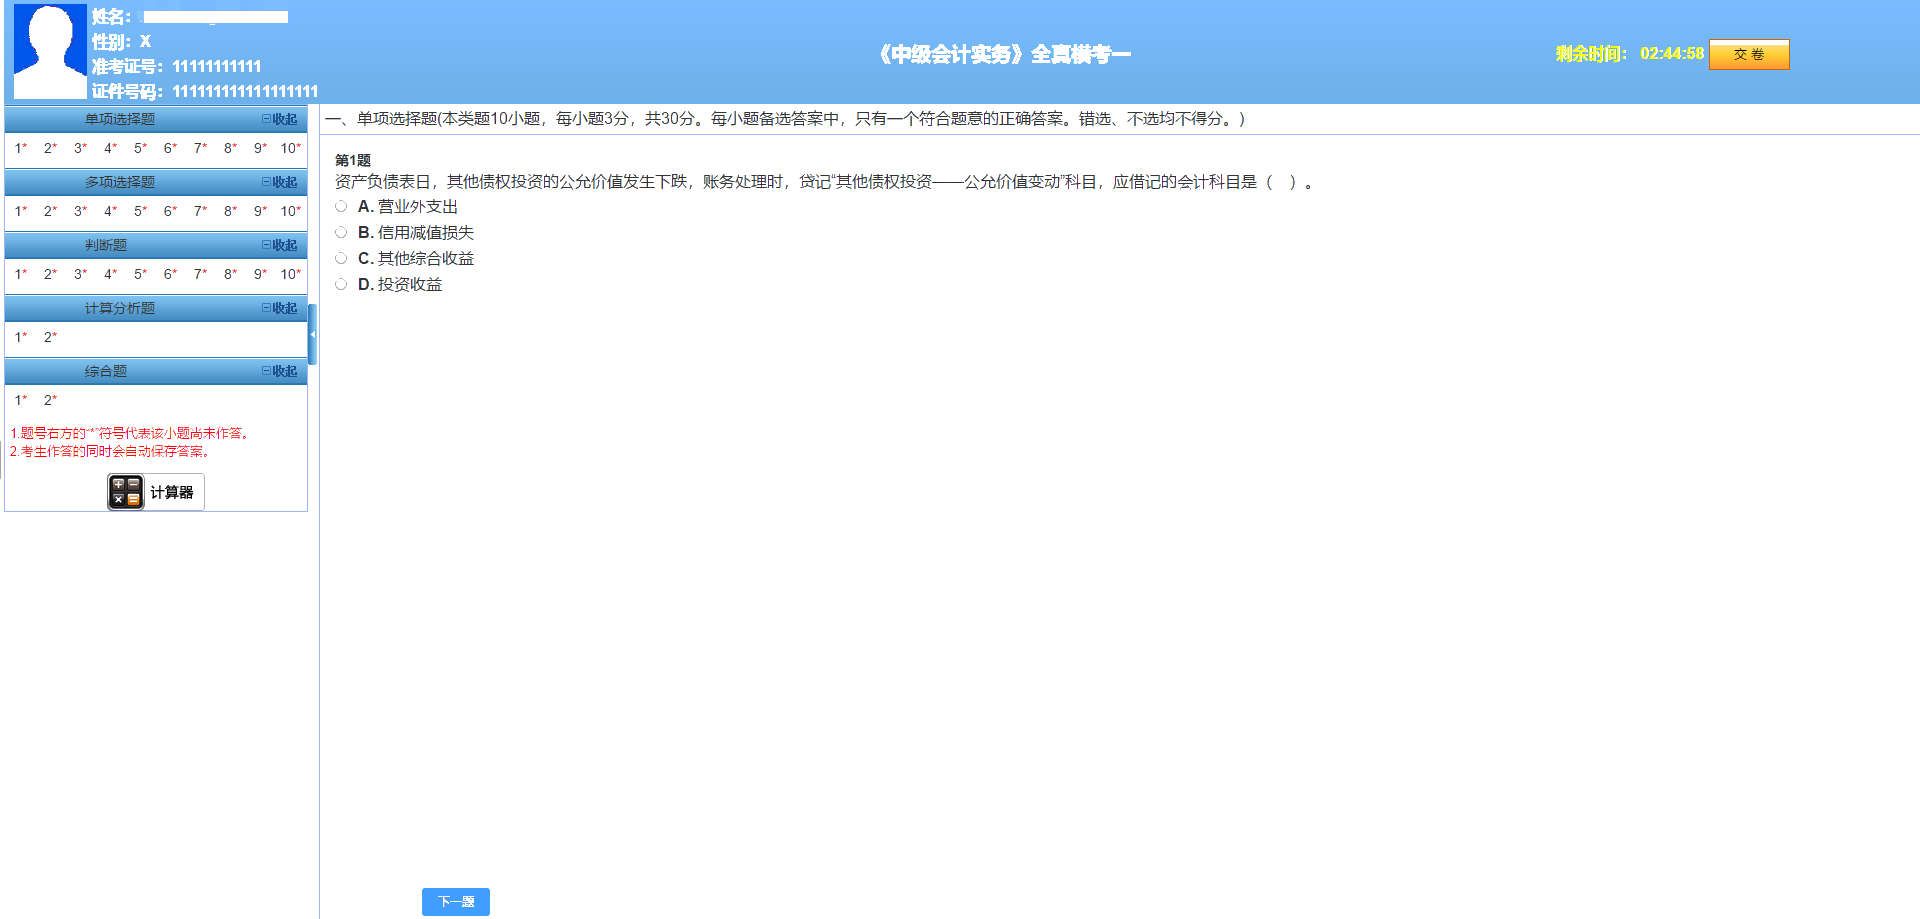Screen dimensions: 1920x919
Task: Open question 2 of 计算分析题
Action: (49, 337)
